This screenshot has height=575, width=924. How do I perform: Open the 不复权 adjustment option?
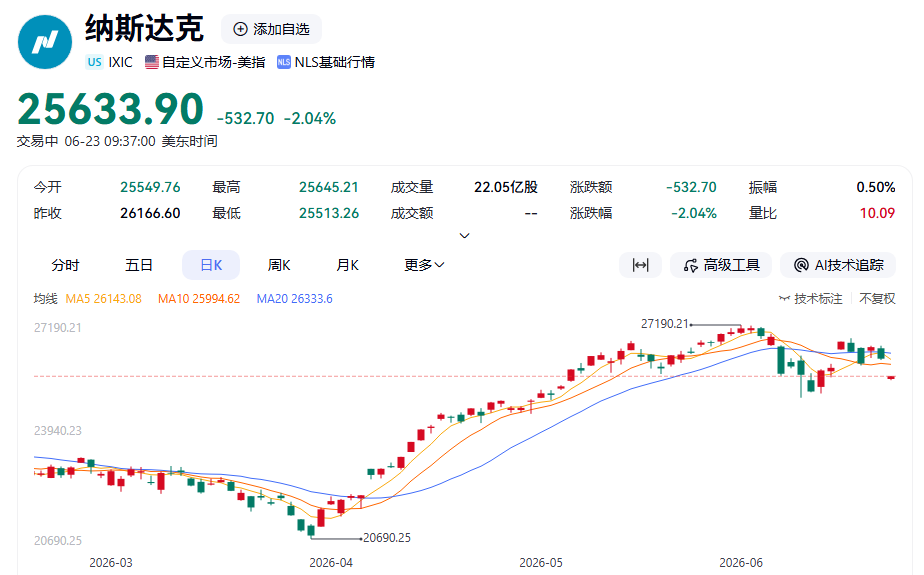pyautogui.click(x=877, y=299)
